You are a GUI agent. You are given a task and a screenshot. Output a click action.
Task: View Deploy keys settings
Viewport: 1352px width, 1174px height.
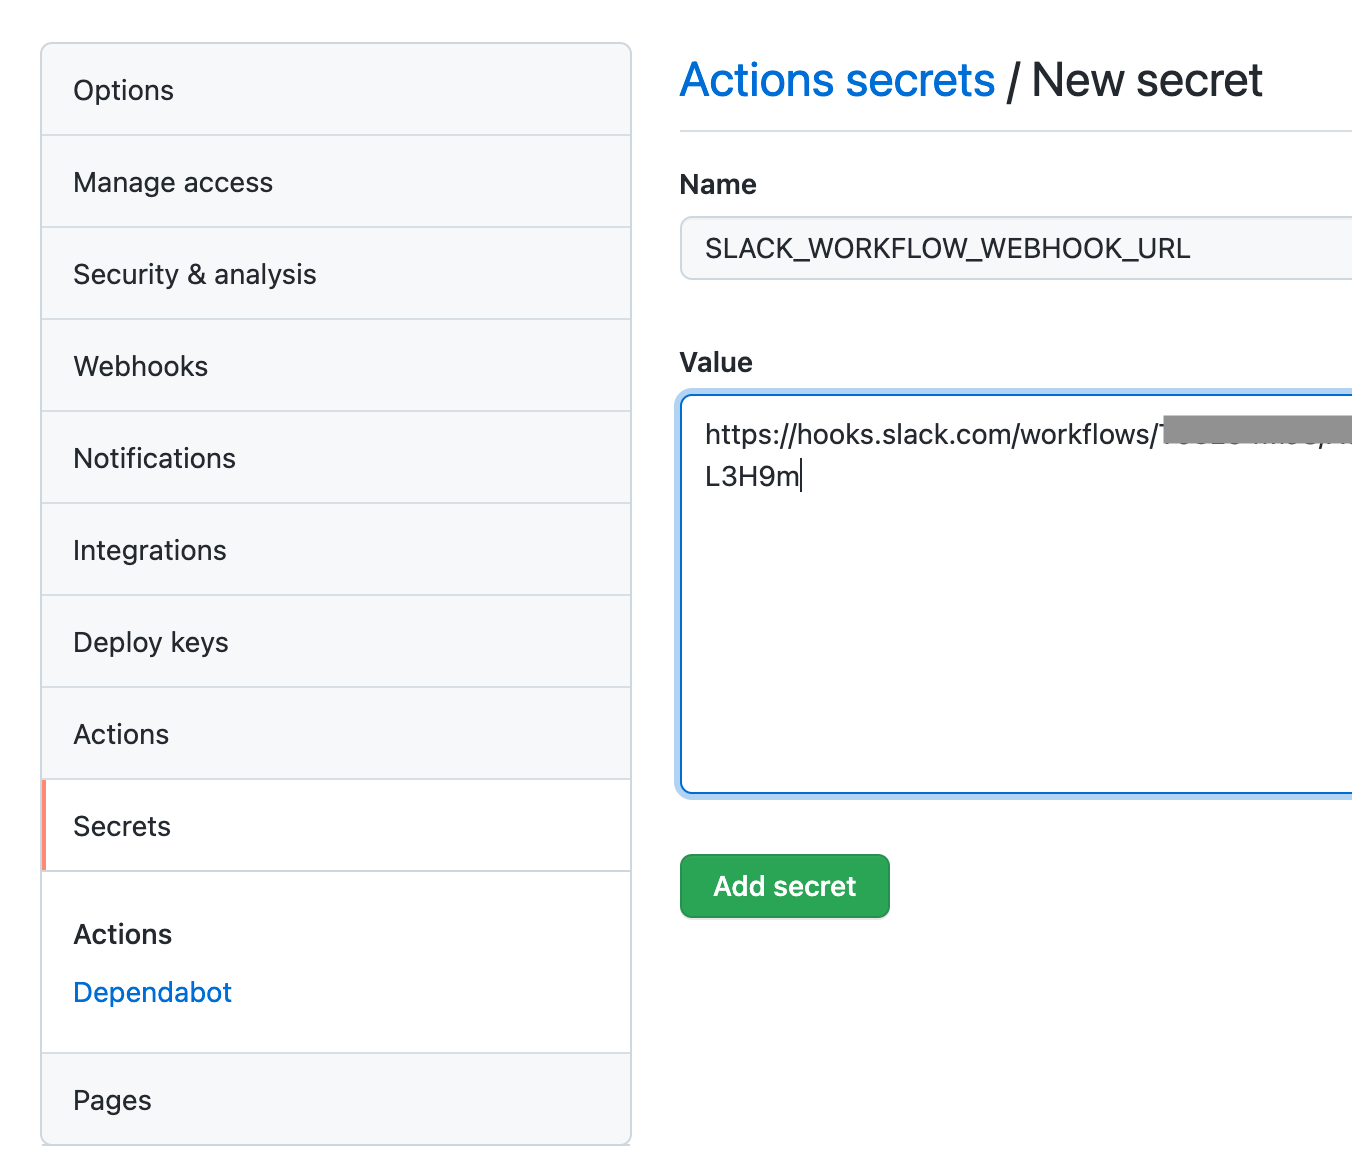pos(151,642)
